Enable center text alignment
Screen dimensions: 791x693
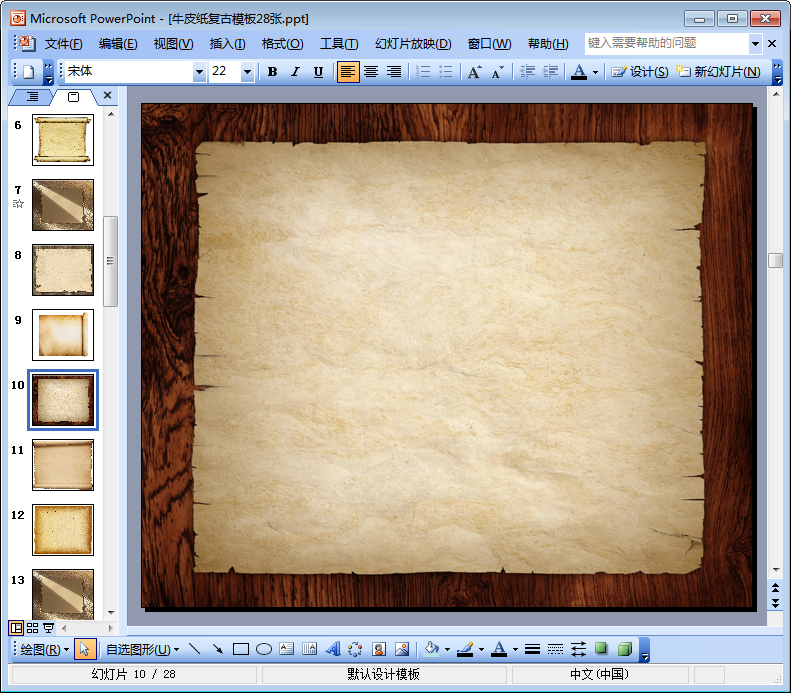click(371, 72)
